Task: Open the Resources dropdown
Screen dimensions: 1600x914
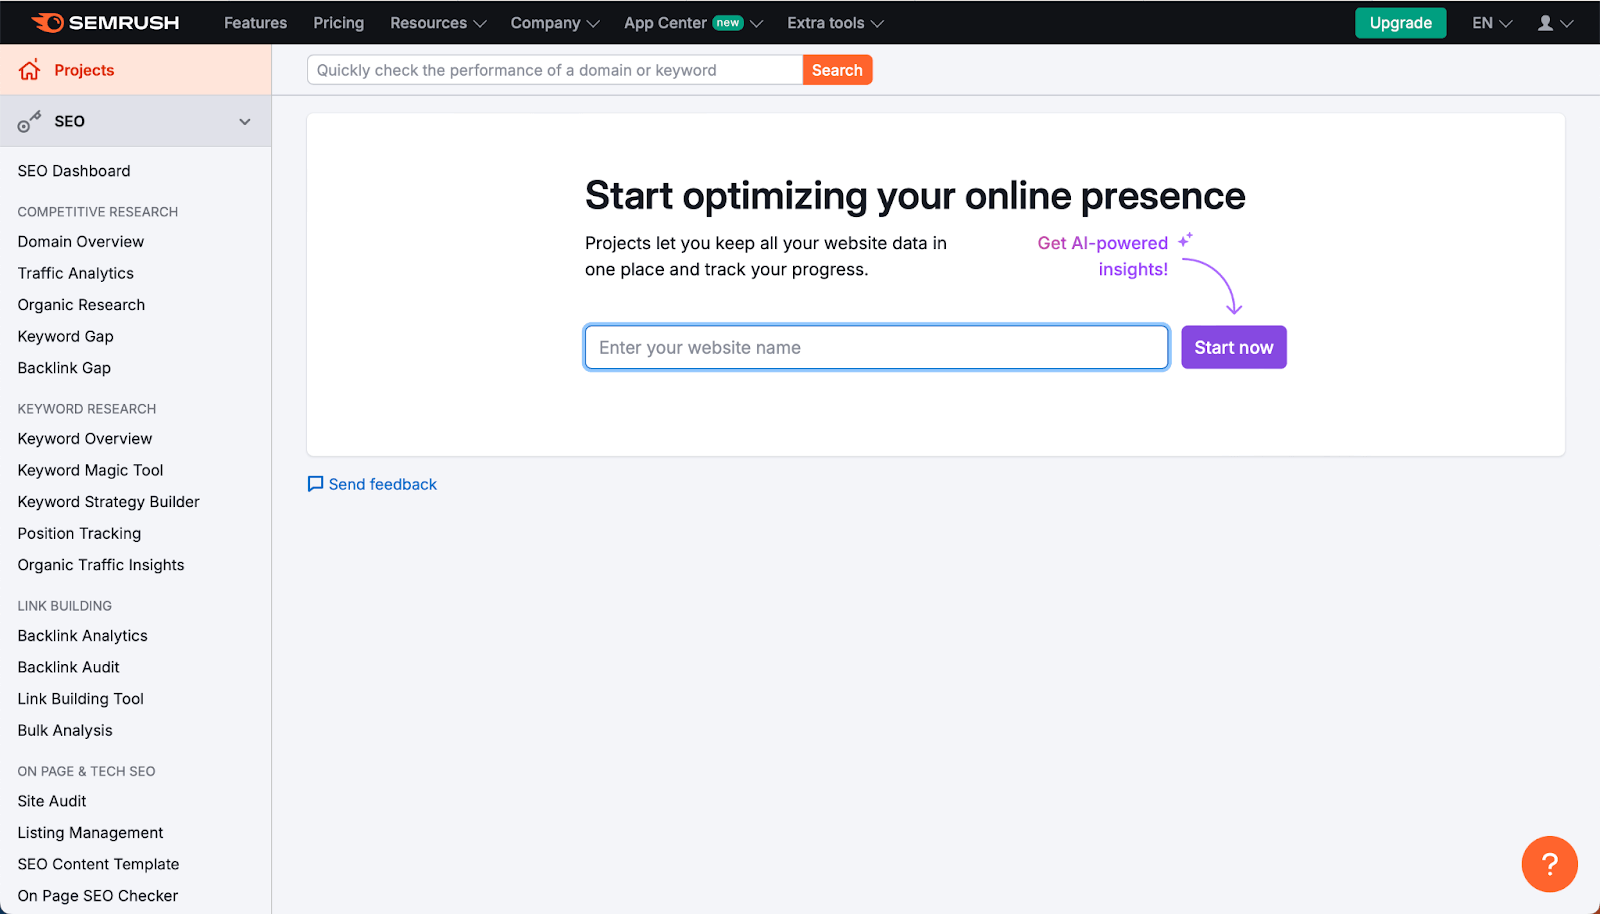Action: pos(437,22)
